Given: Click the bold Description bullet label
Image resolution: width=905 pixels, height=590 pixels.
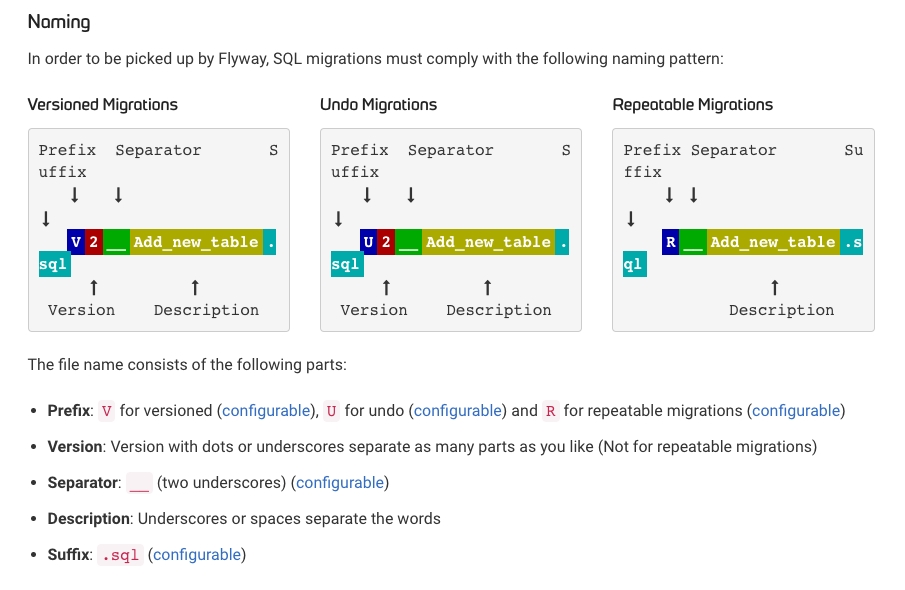Looking at the screenshot, I should tap(88, 519).
